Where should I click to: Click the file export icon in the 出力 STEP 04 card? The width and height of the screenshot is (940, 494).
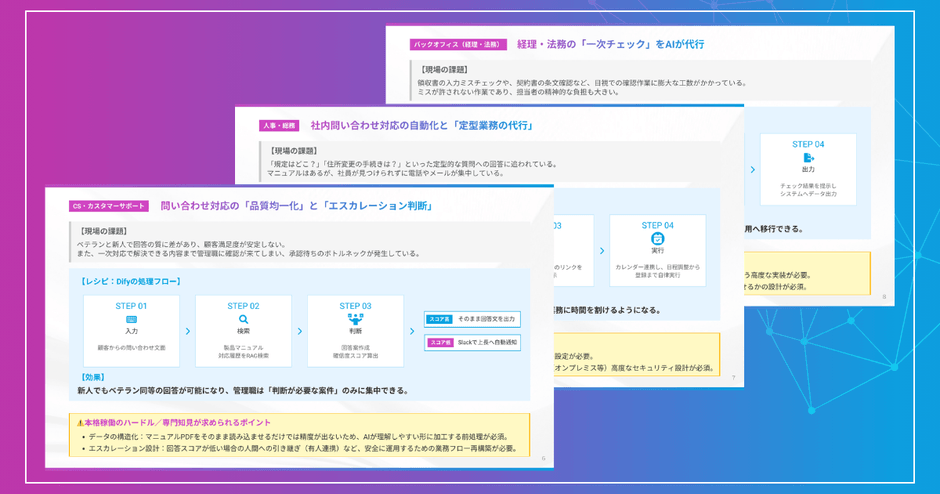coord(808,158)
